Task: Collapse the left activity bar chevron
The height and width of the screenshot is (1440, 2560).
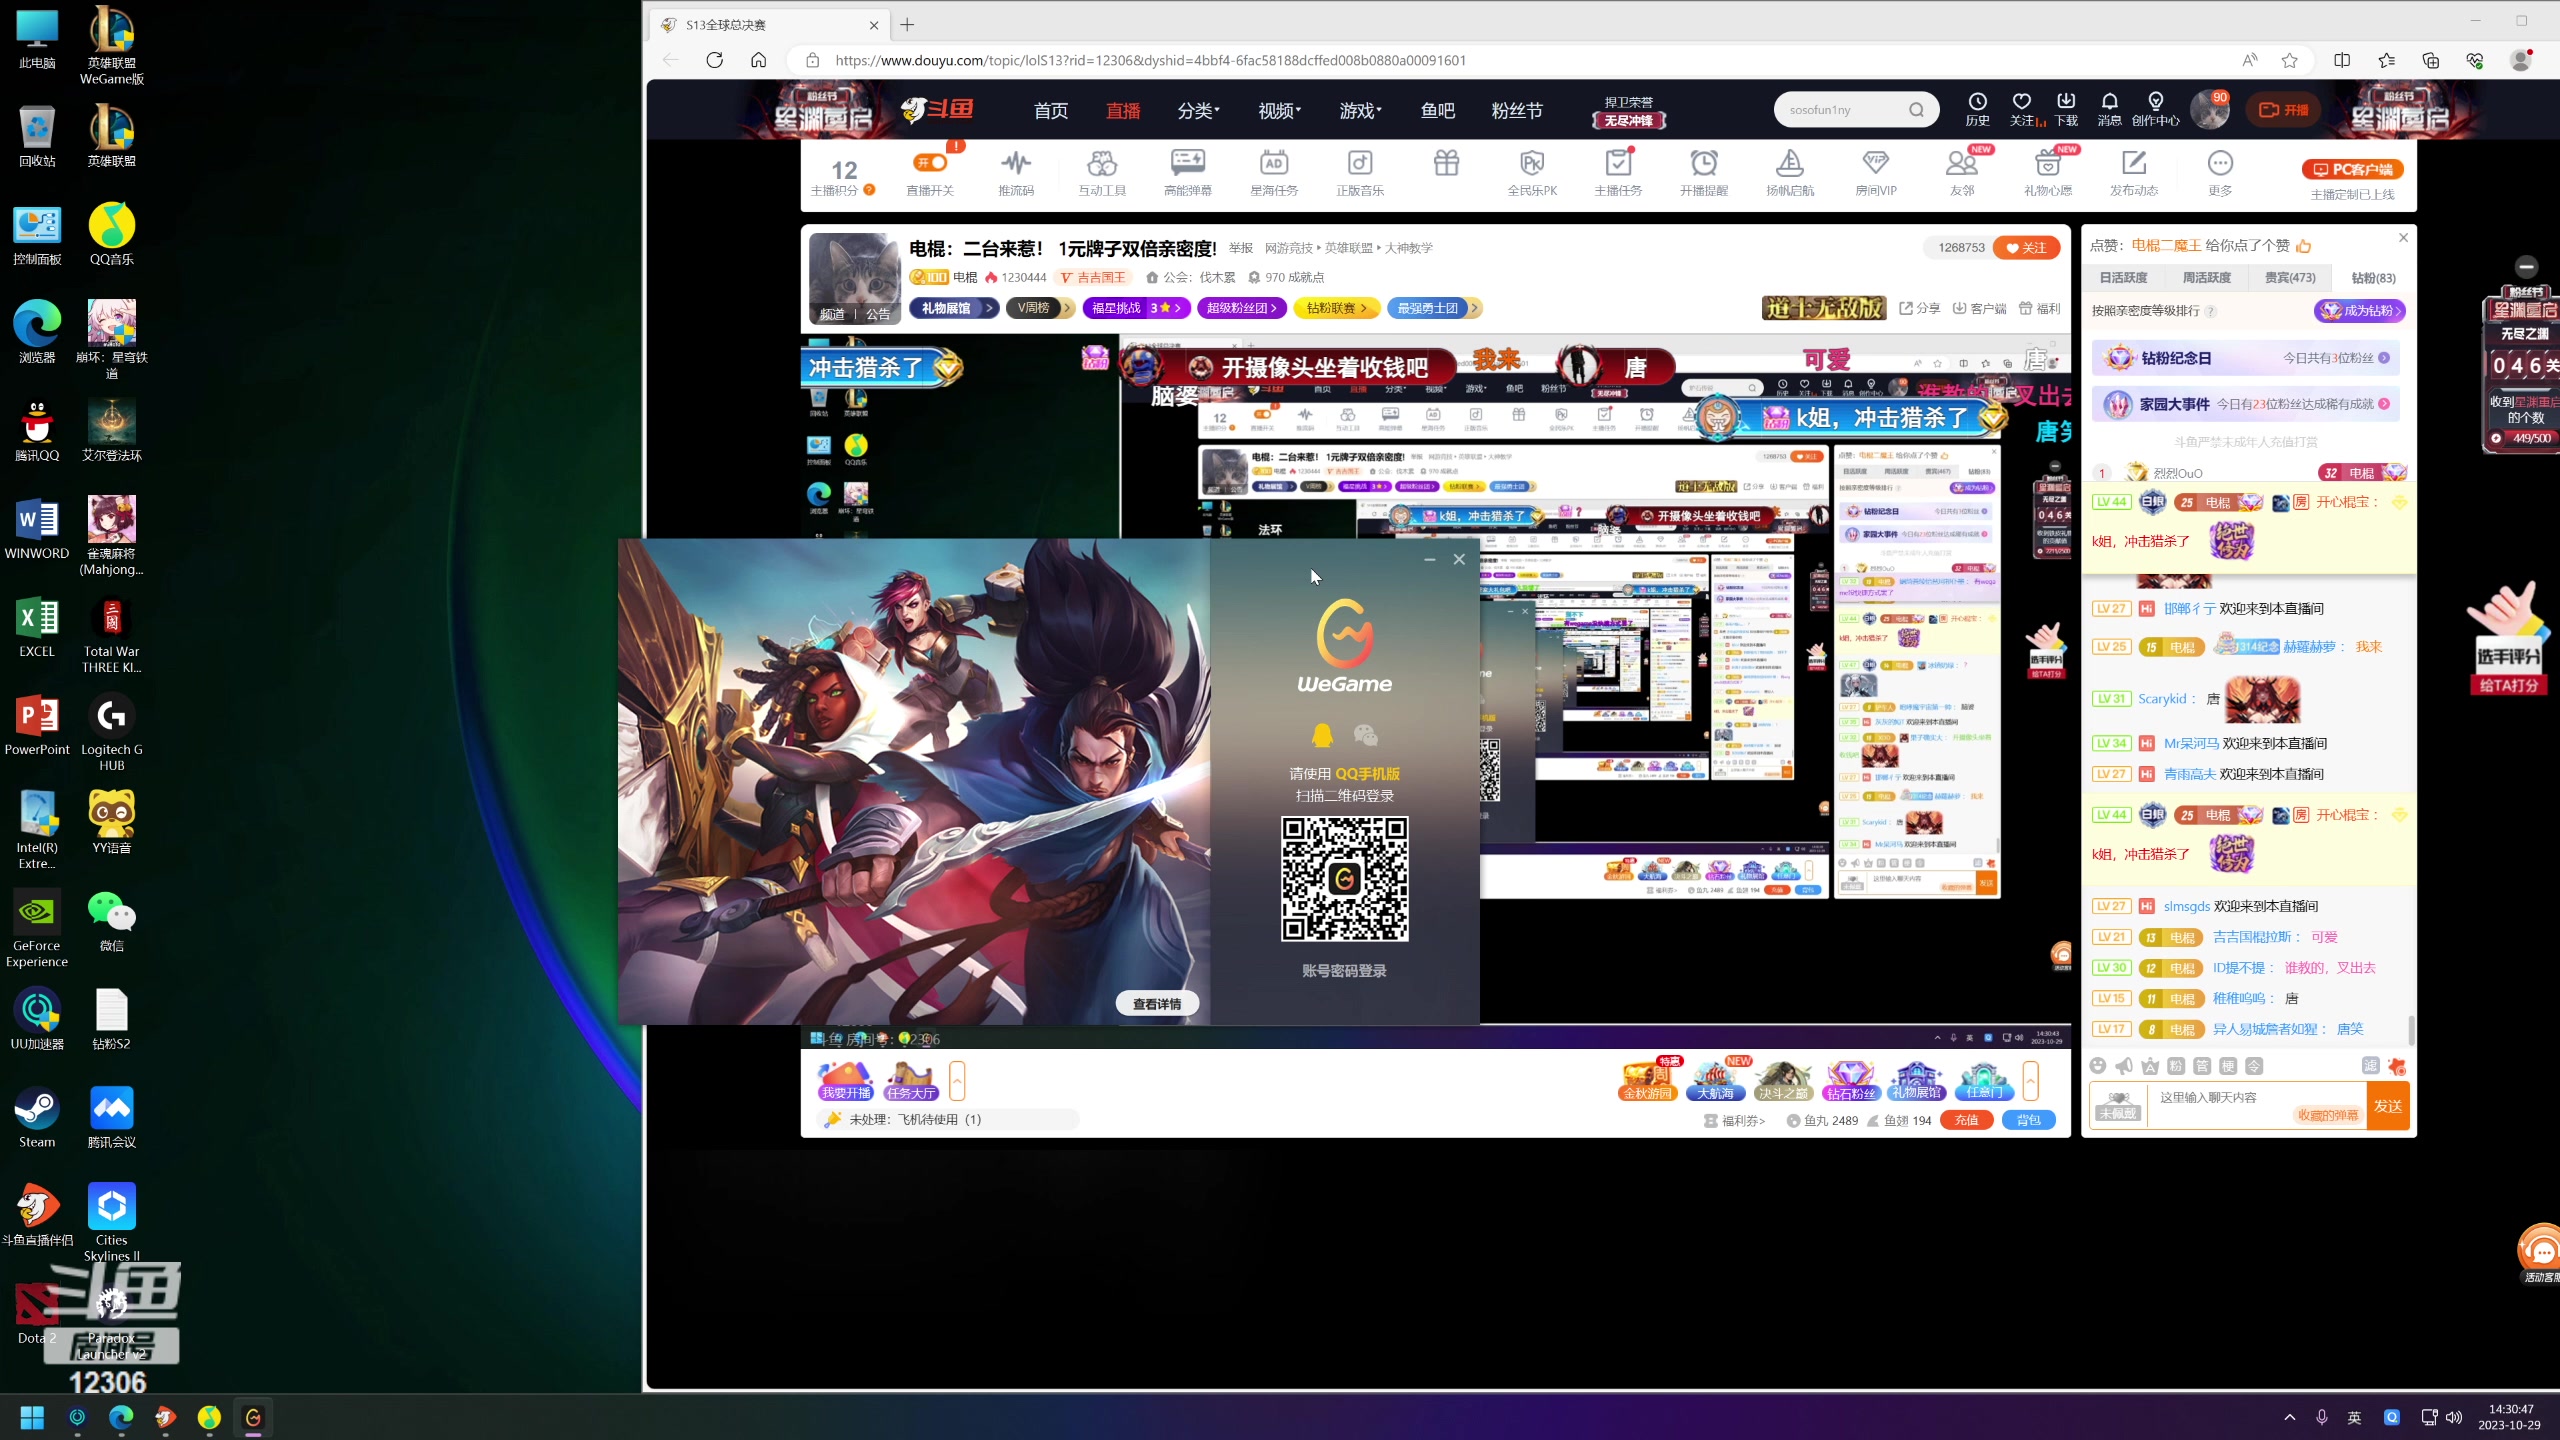Action: click(957, 1080)
